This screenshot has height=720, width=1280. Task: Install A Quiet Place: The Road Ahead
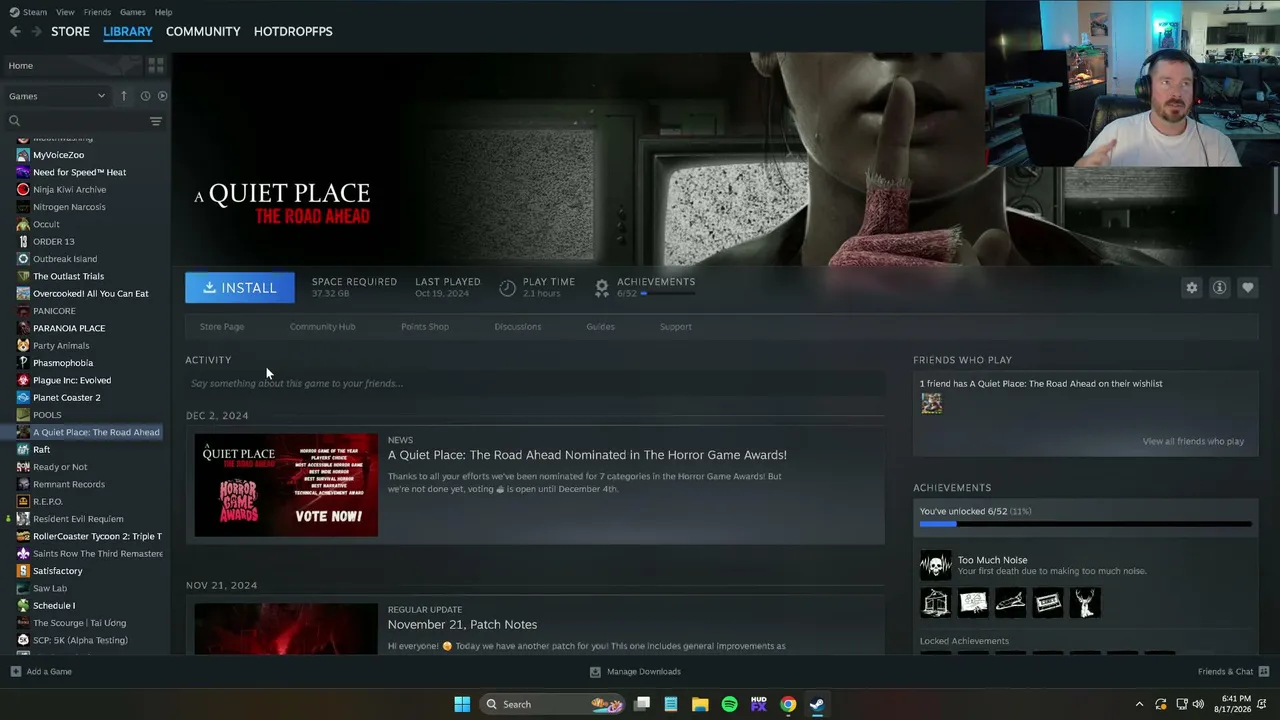[x=240, y=287]
